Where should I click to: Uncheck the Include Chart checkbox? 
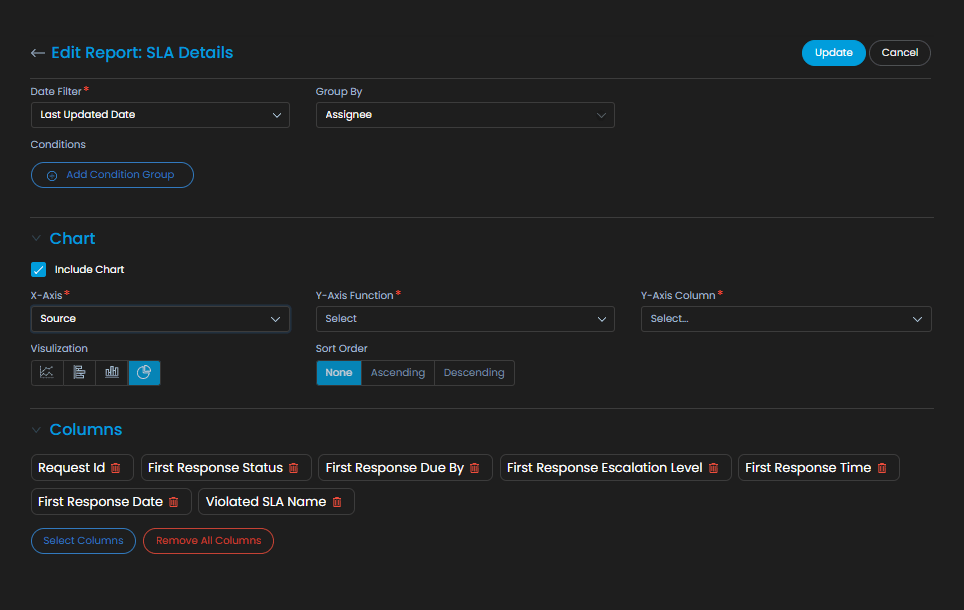click(39, 269)
